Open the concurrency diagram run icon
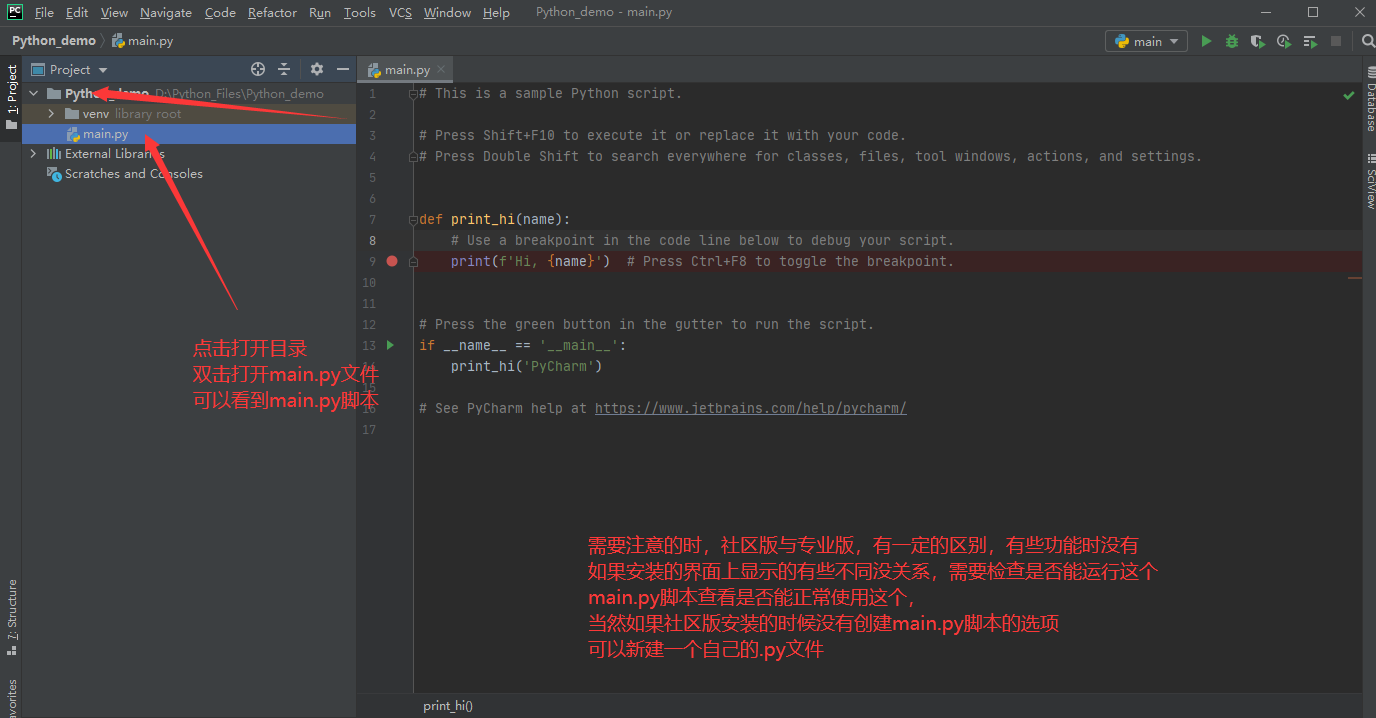The height and width of the screenshot is (718, 1376). tap(1310, 41)
